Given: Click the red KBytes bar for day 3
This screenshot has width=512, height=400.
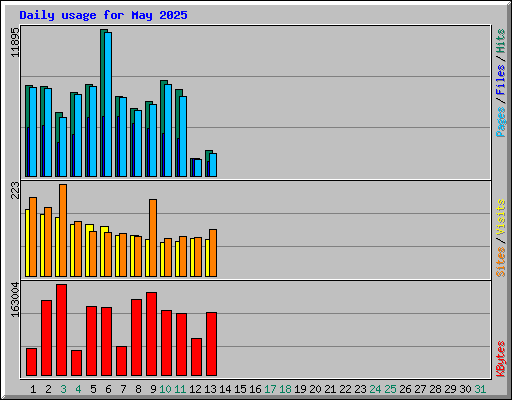Looking at the screenshot, I should 62,330.
